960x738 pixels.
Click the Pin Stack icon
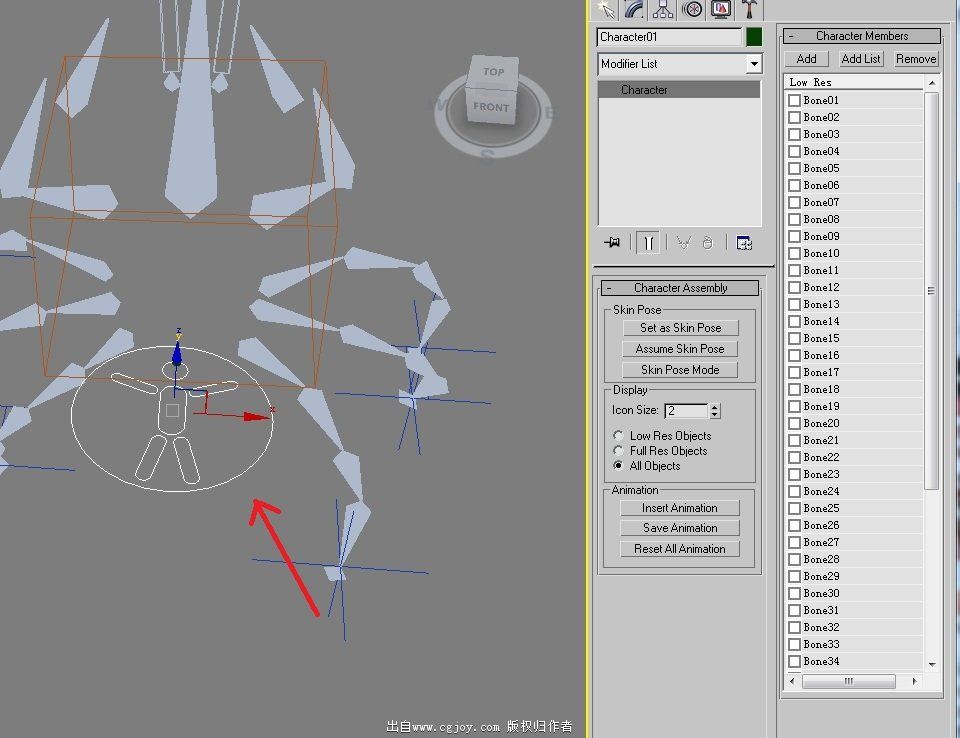pyautogui.click(x=612, y=243)
